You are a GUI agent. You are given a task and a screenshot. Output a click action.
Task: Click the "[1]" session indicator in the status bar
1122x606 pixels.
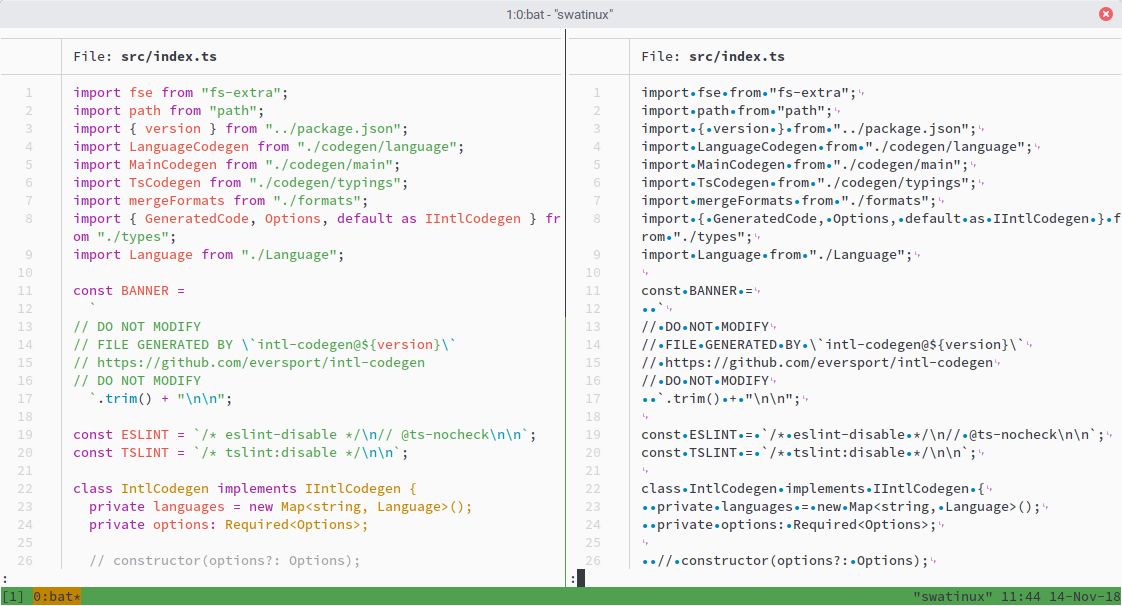[13, 596]
